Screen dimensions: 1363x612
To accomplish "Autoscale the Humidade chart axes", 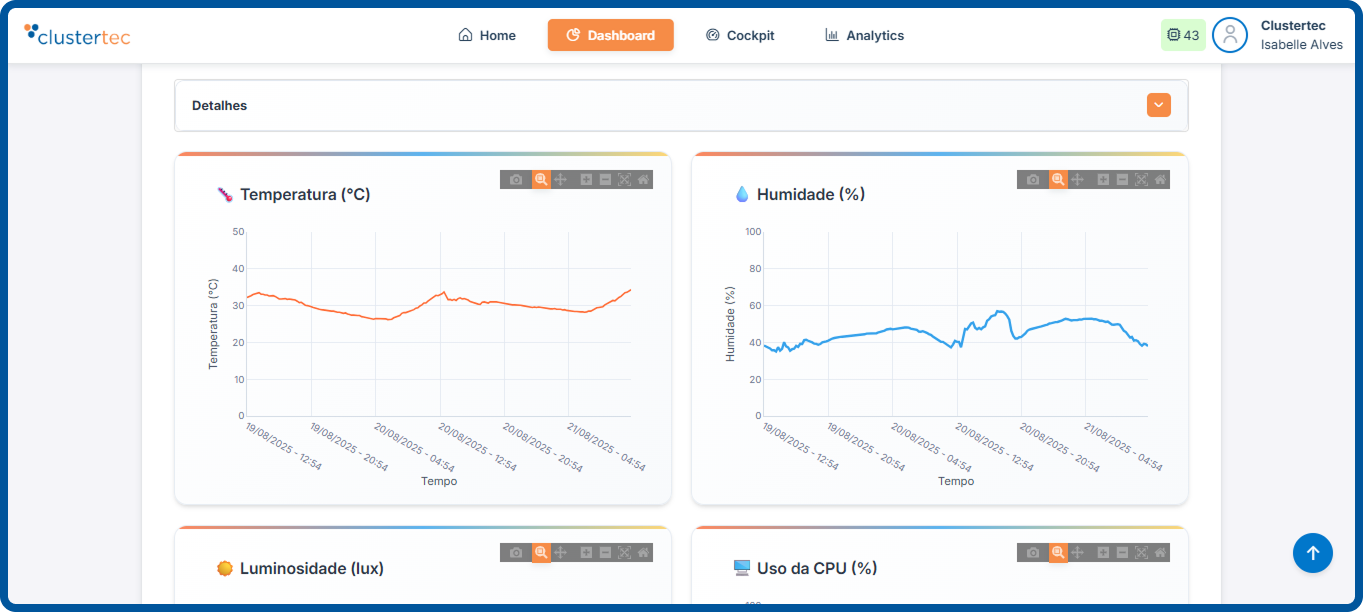I will (x=1143, y=179).
